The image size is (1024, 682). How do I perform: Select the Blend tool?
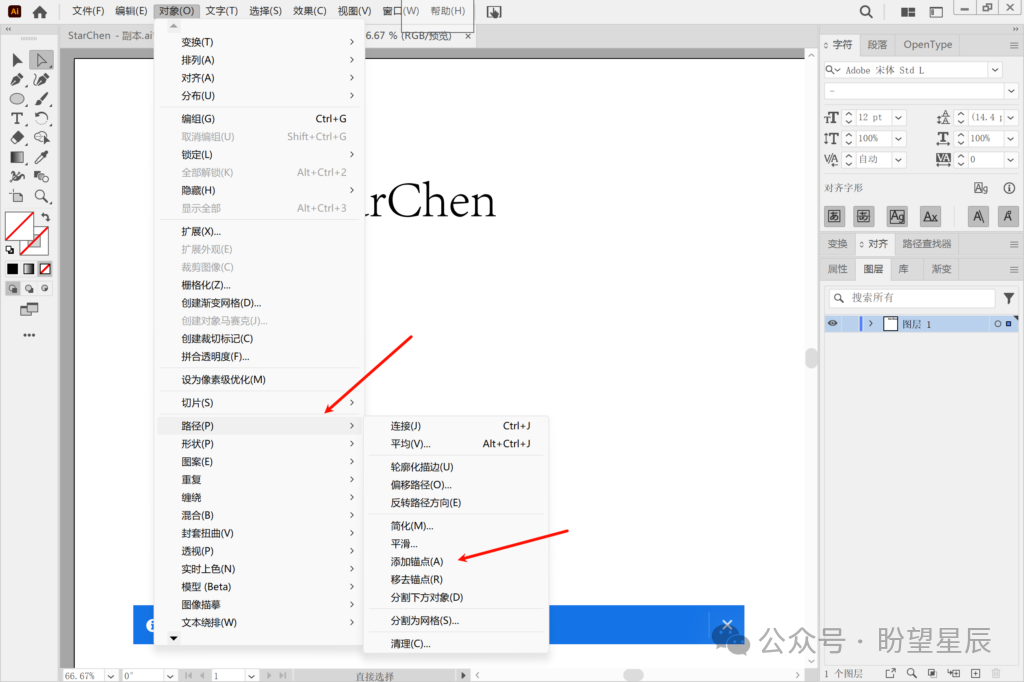click(41, 176)
